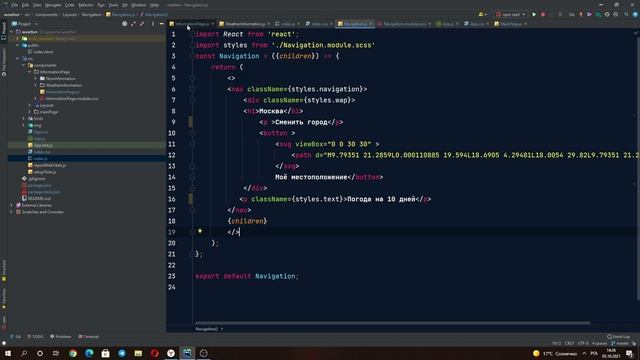640x360 pixels.
Task: Toggle the Favorites tool window on left edge
Action: point(4,298)
